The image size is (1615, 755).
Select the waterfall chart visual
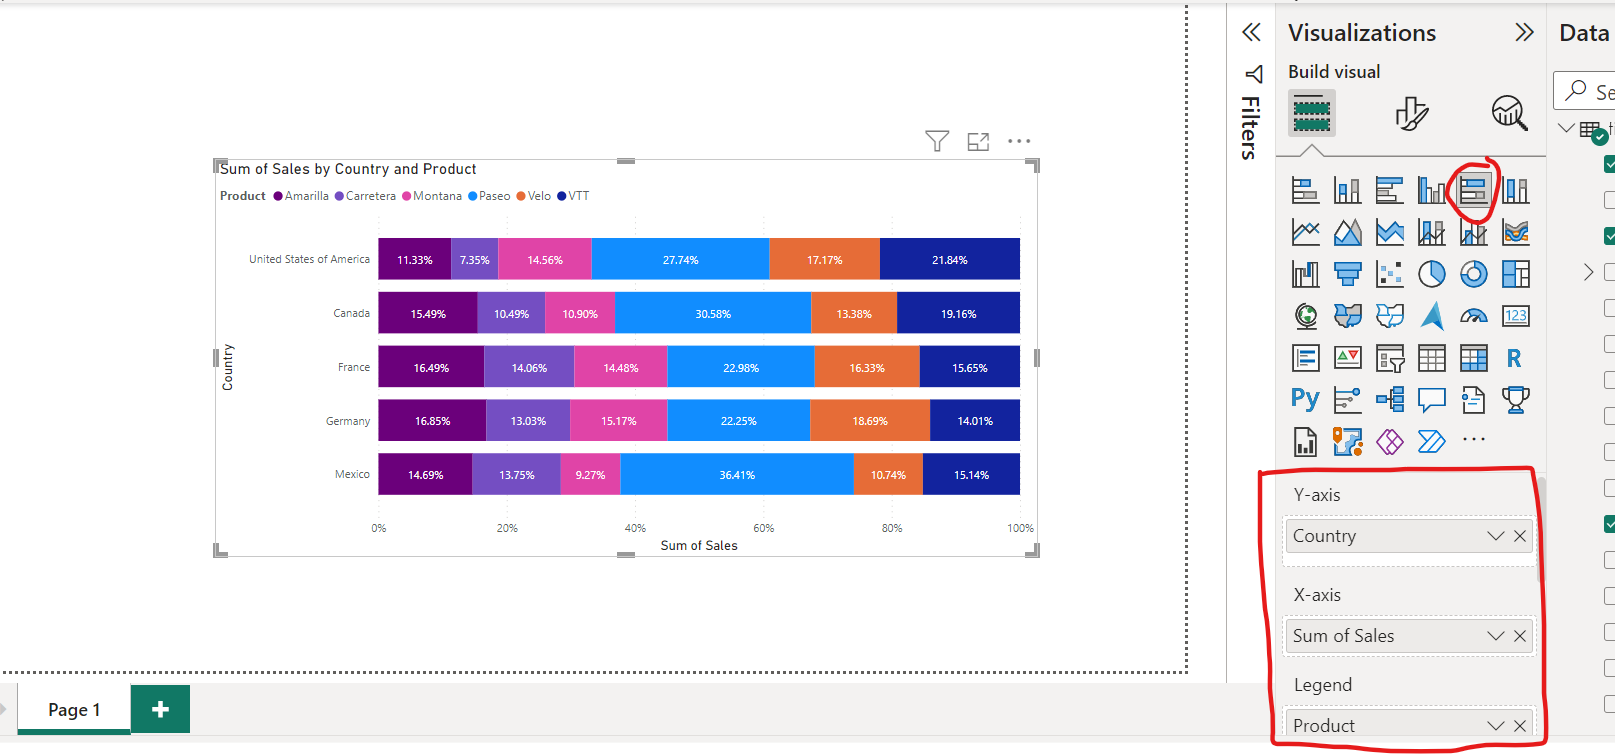pos(1305,274)
